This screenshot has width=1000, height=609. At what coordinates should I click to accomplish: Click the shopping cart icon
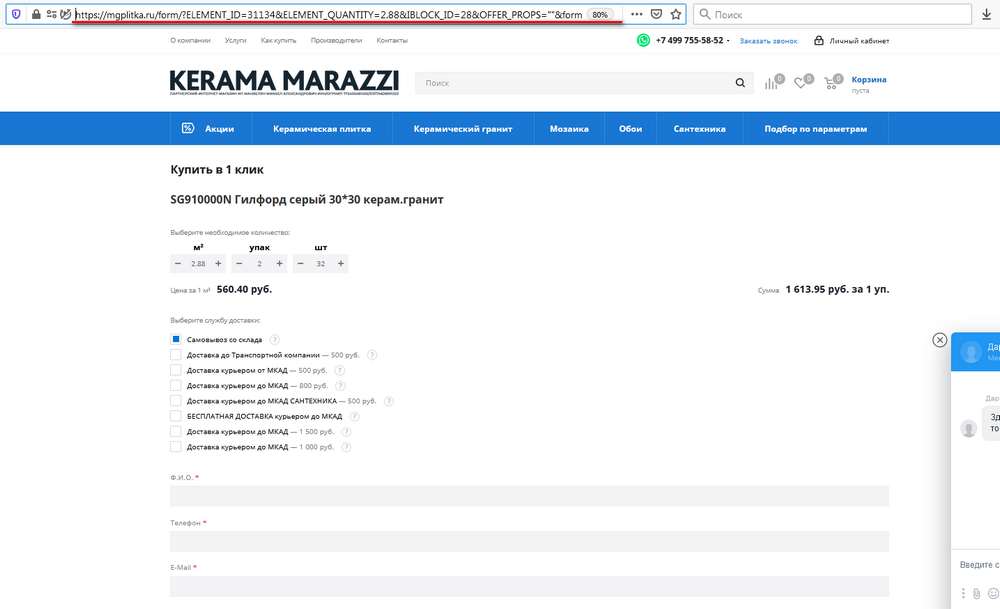click(830, 83)
